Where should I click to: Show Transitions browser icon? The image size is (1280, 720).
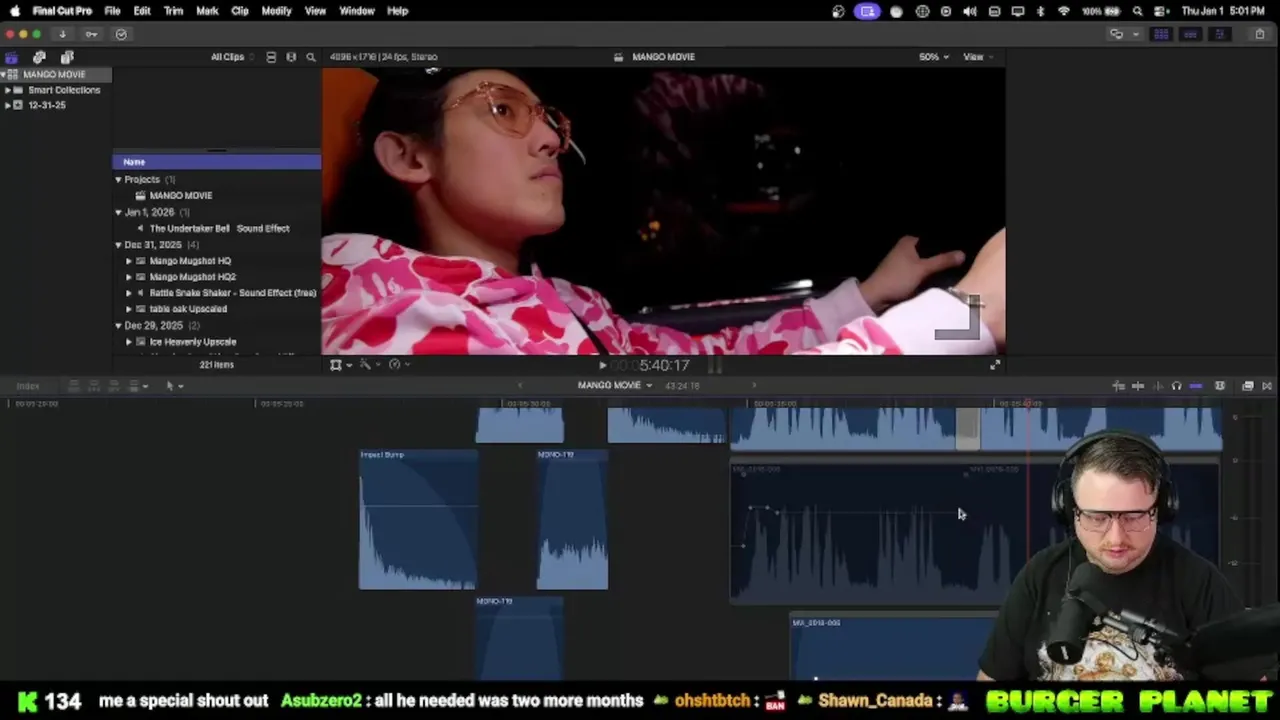tap(1267, 386)
